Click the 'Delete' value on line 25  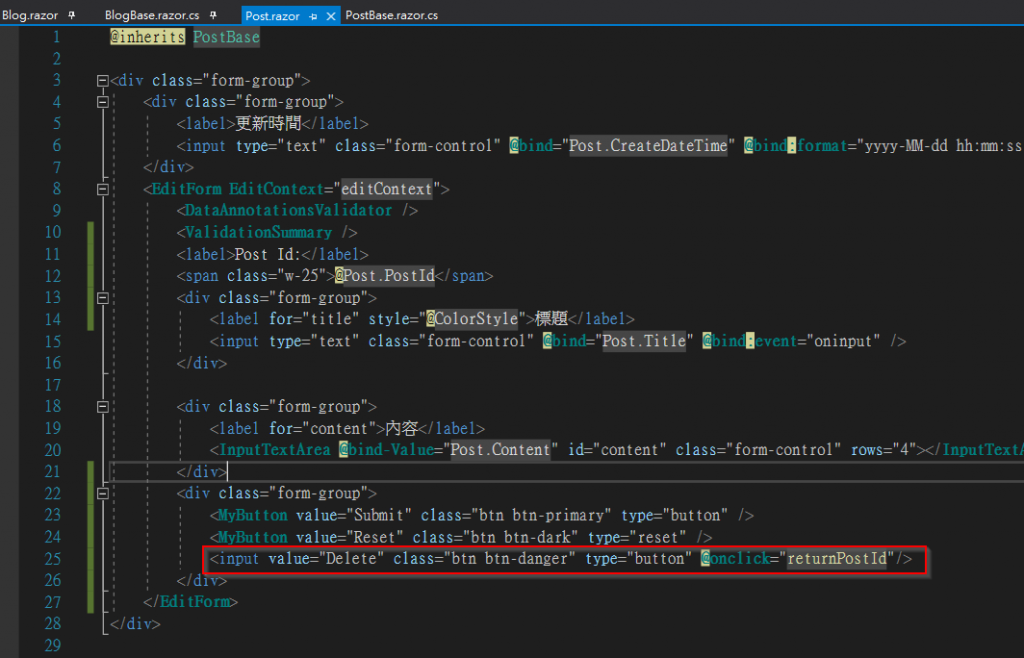click(351, 559)
